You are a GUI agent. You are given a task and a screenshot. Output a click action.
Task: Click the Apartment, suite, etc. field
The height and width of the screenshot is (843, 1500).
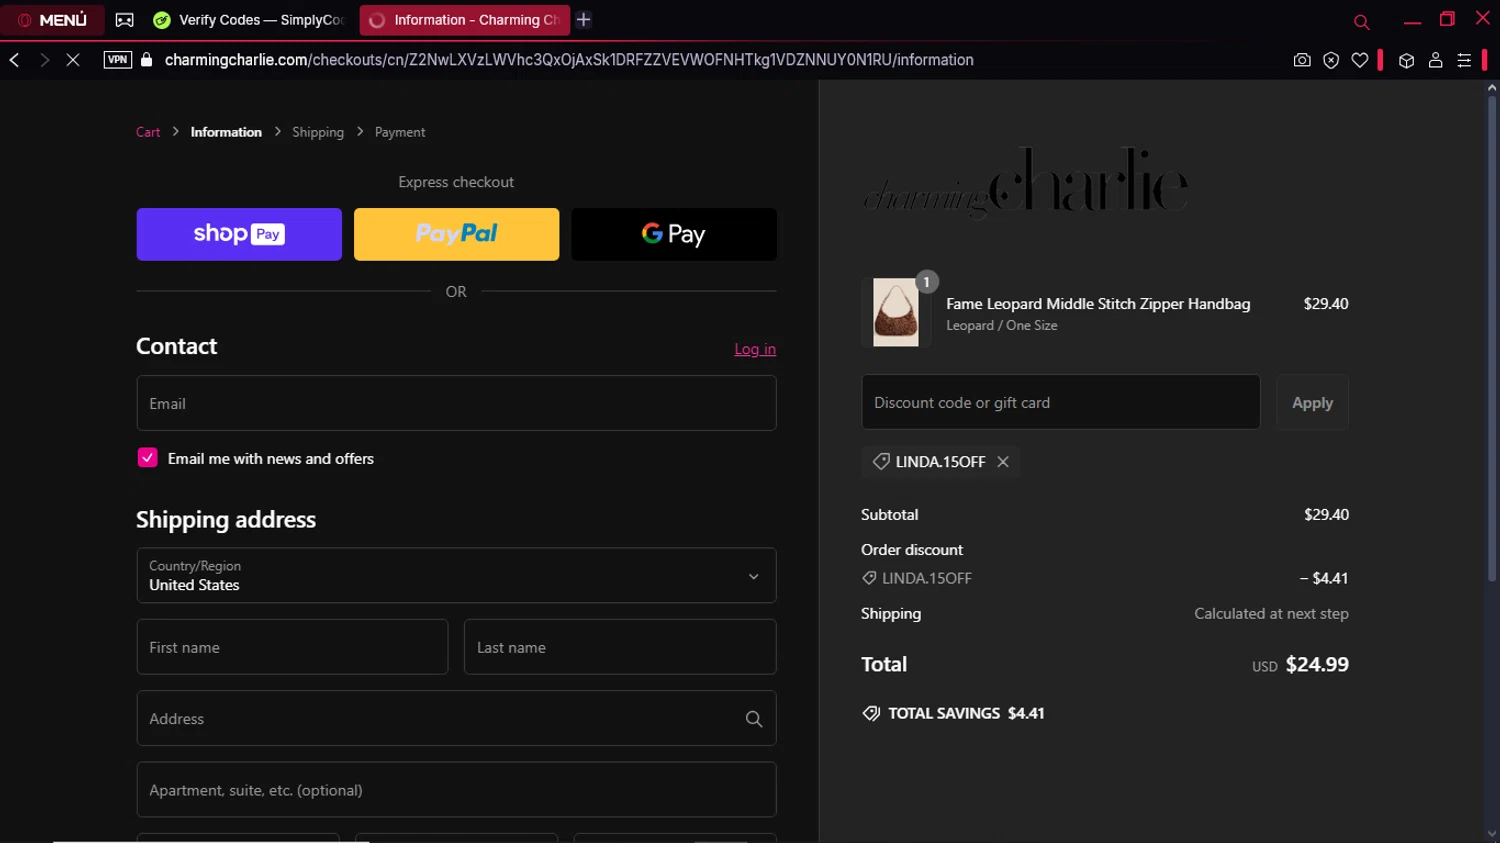(x=456, y=790)
